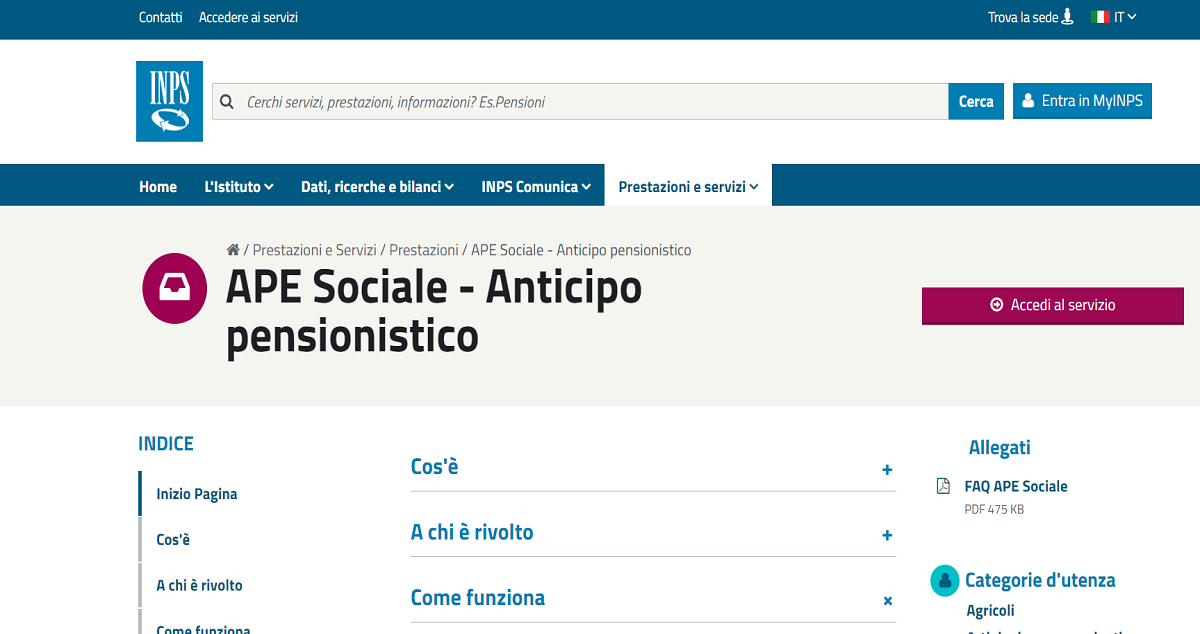Click Entra in MyINPS button
The height and width of the screenshot is (634, 1200).
1082,101
